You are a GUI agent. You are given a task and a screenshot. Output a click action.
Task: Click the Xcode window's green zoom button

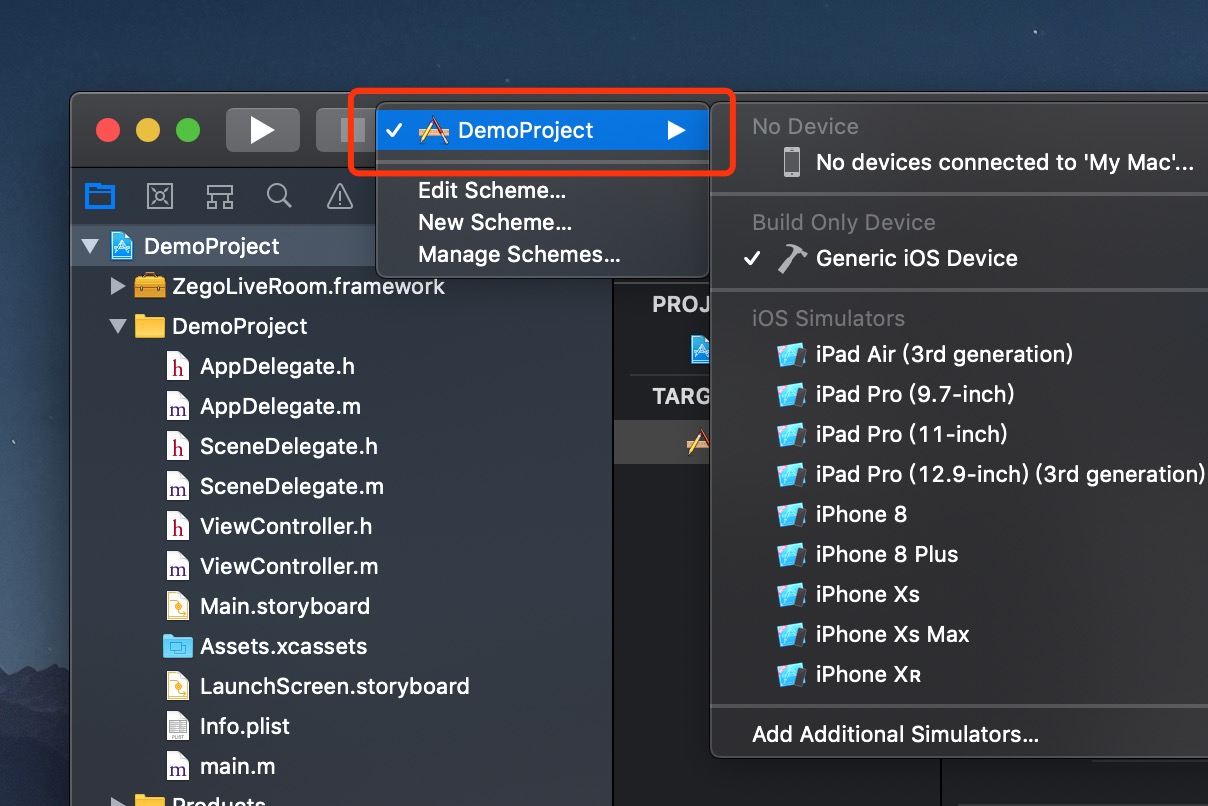(188, 130)
